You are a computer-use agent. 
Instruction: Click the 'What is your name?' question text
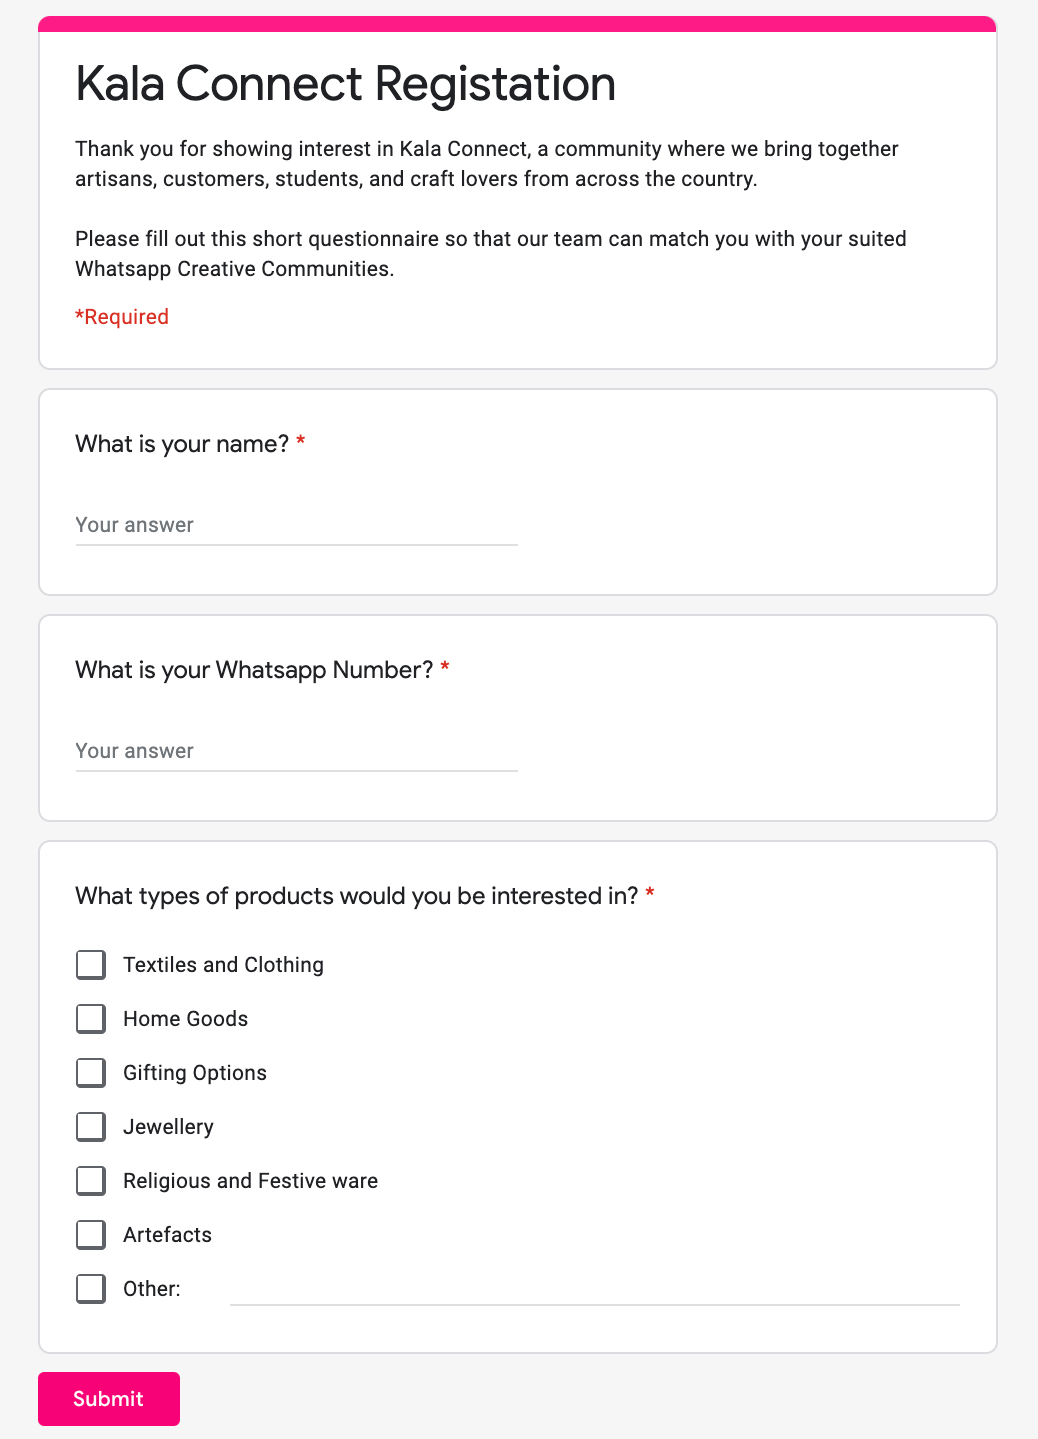182,444
